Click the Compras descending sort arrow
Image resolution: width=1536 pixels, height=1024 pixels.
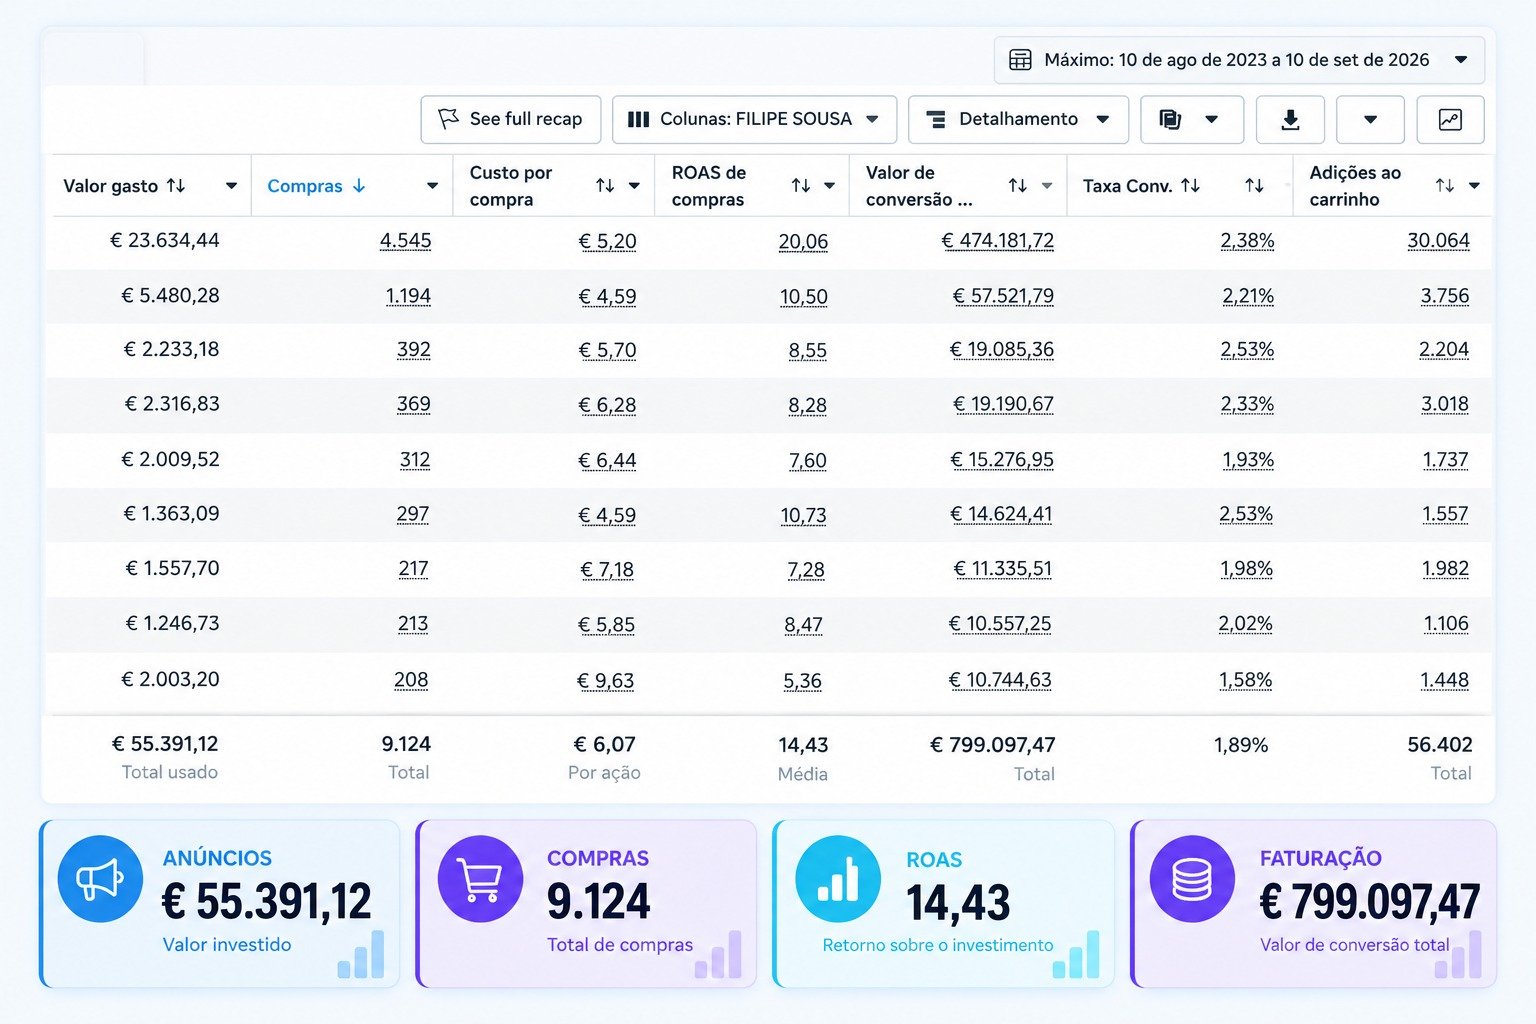click(359, 186)
